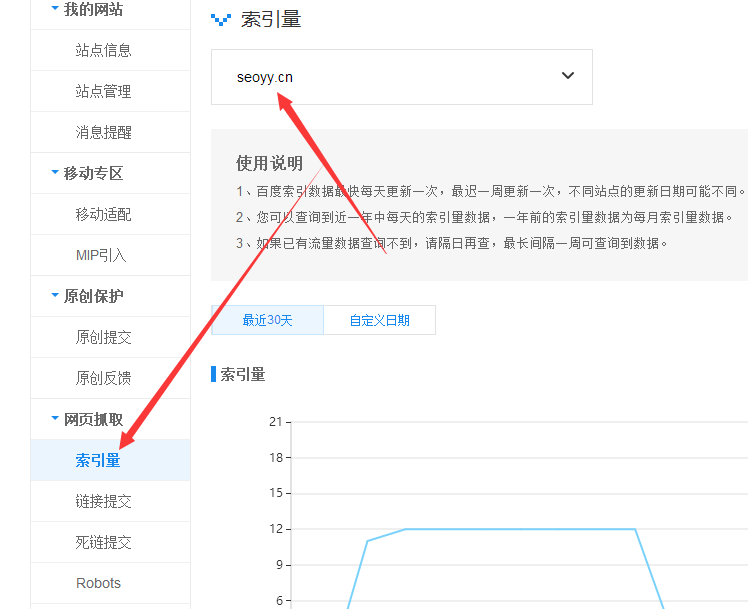Open Robots menu item
748x609 pixels.
[98, 583]
